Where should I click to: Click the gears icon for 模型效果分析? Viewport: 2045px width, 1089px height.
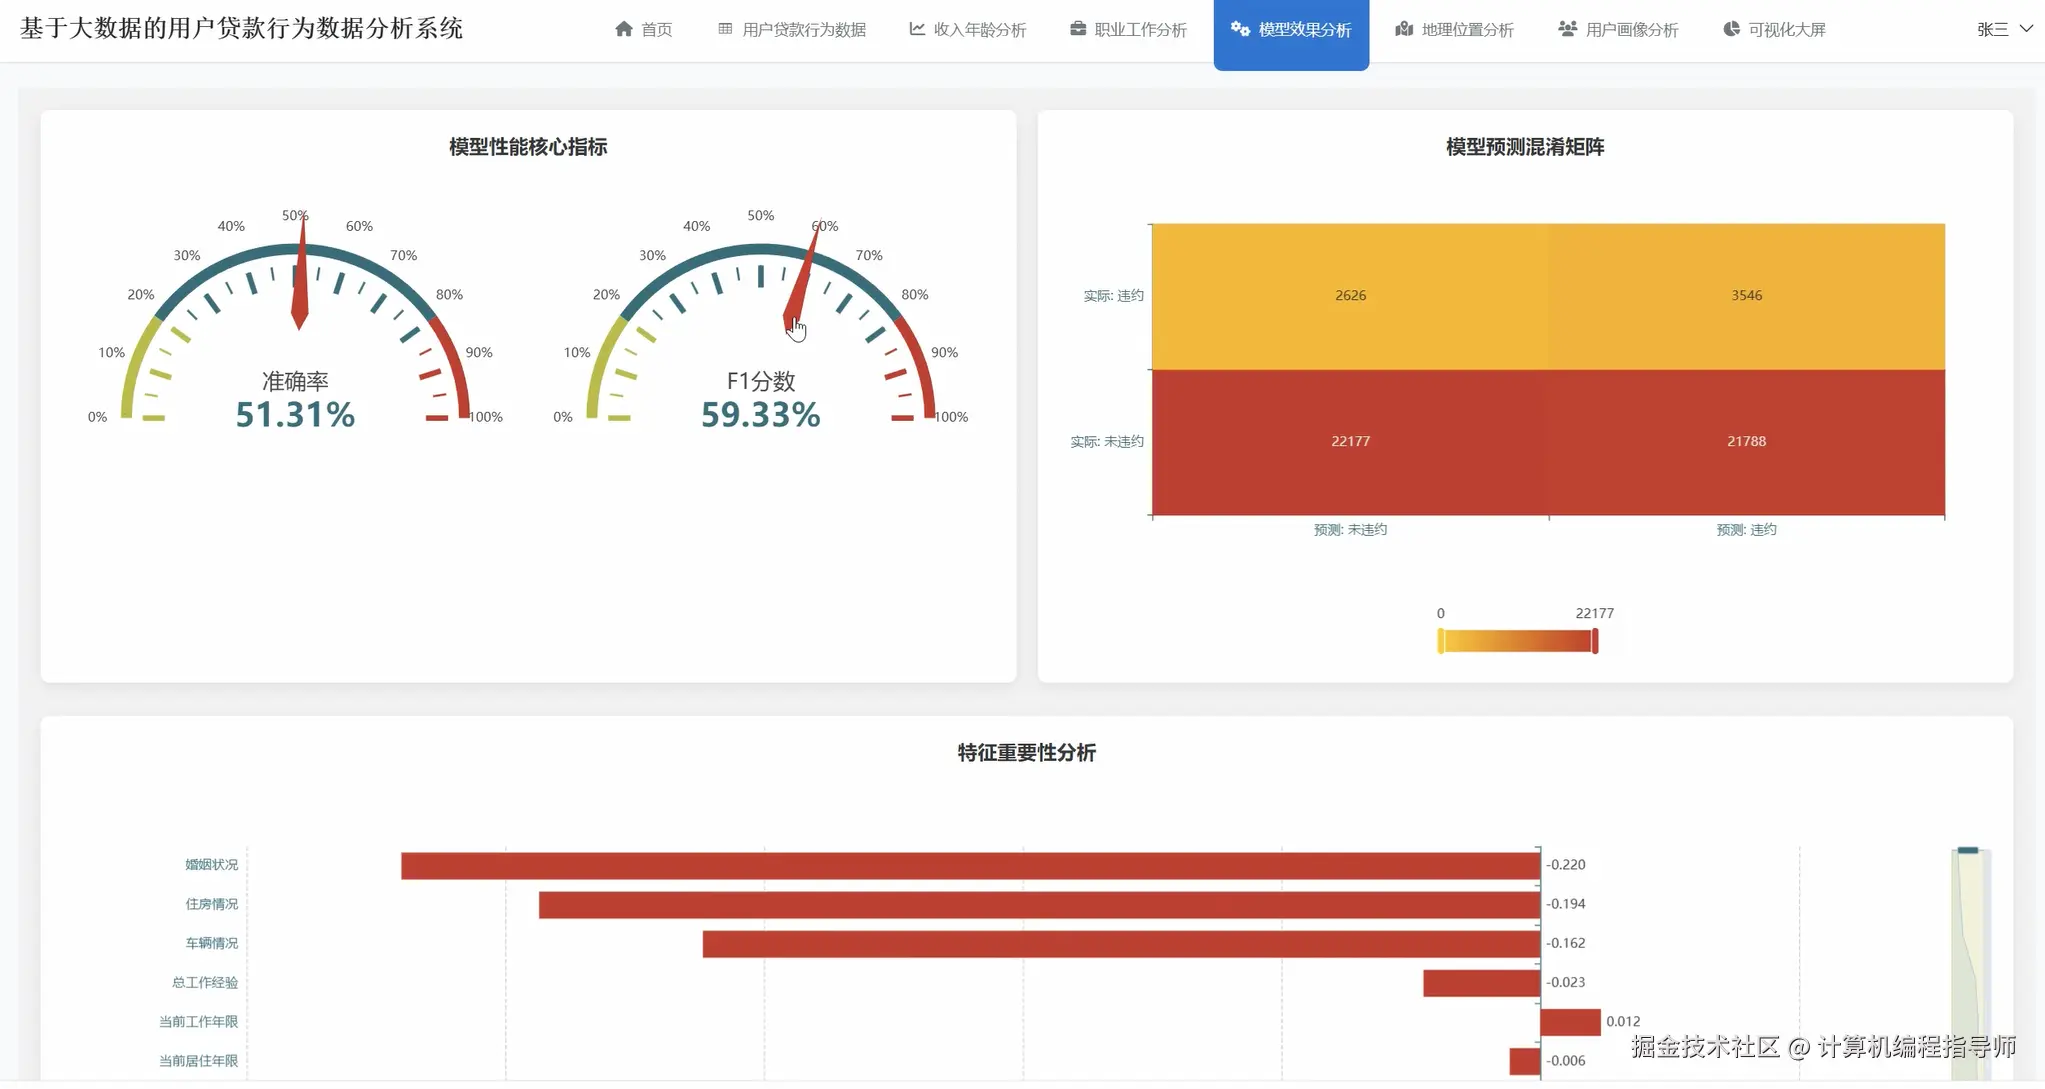pyautogui.click(x=1240, y=29)
